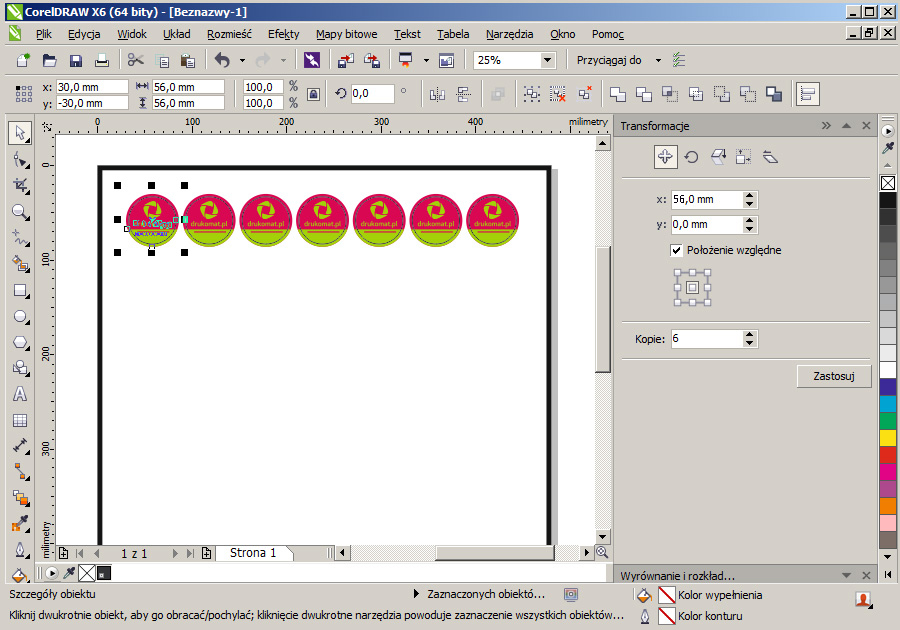The height and width of the screenshot is (630, 900).
Task: Select the Freehand drawing tool
Action: coord(21,238)
